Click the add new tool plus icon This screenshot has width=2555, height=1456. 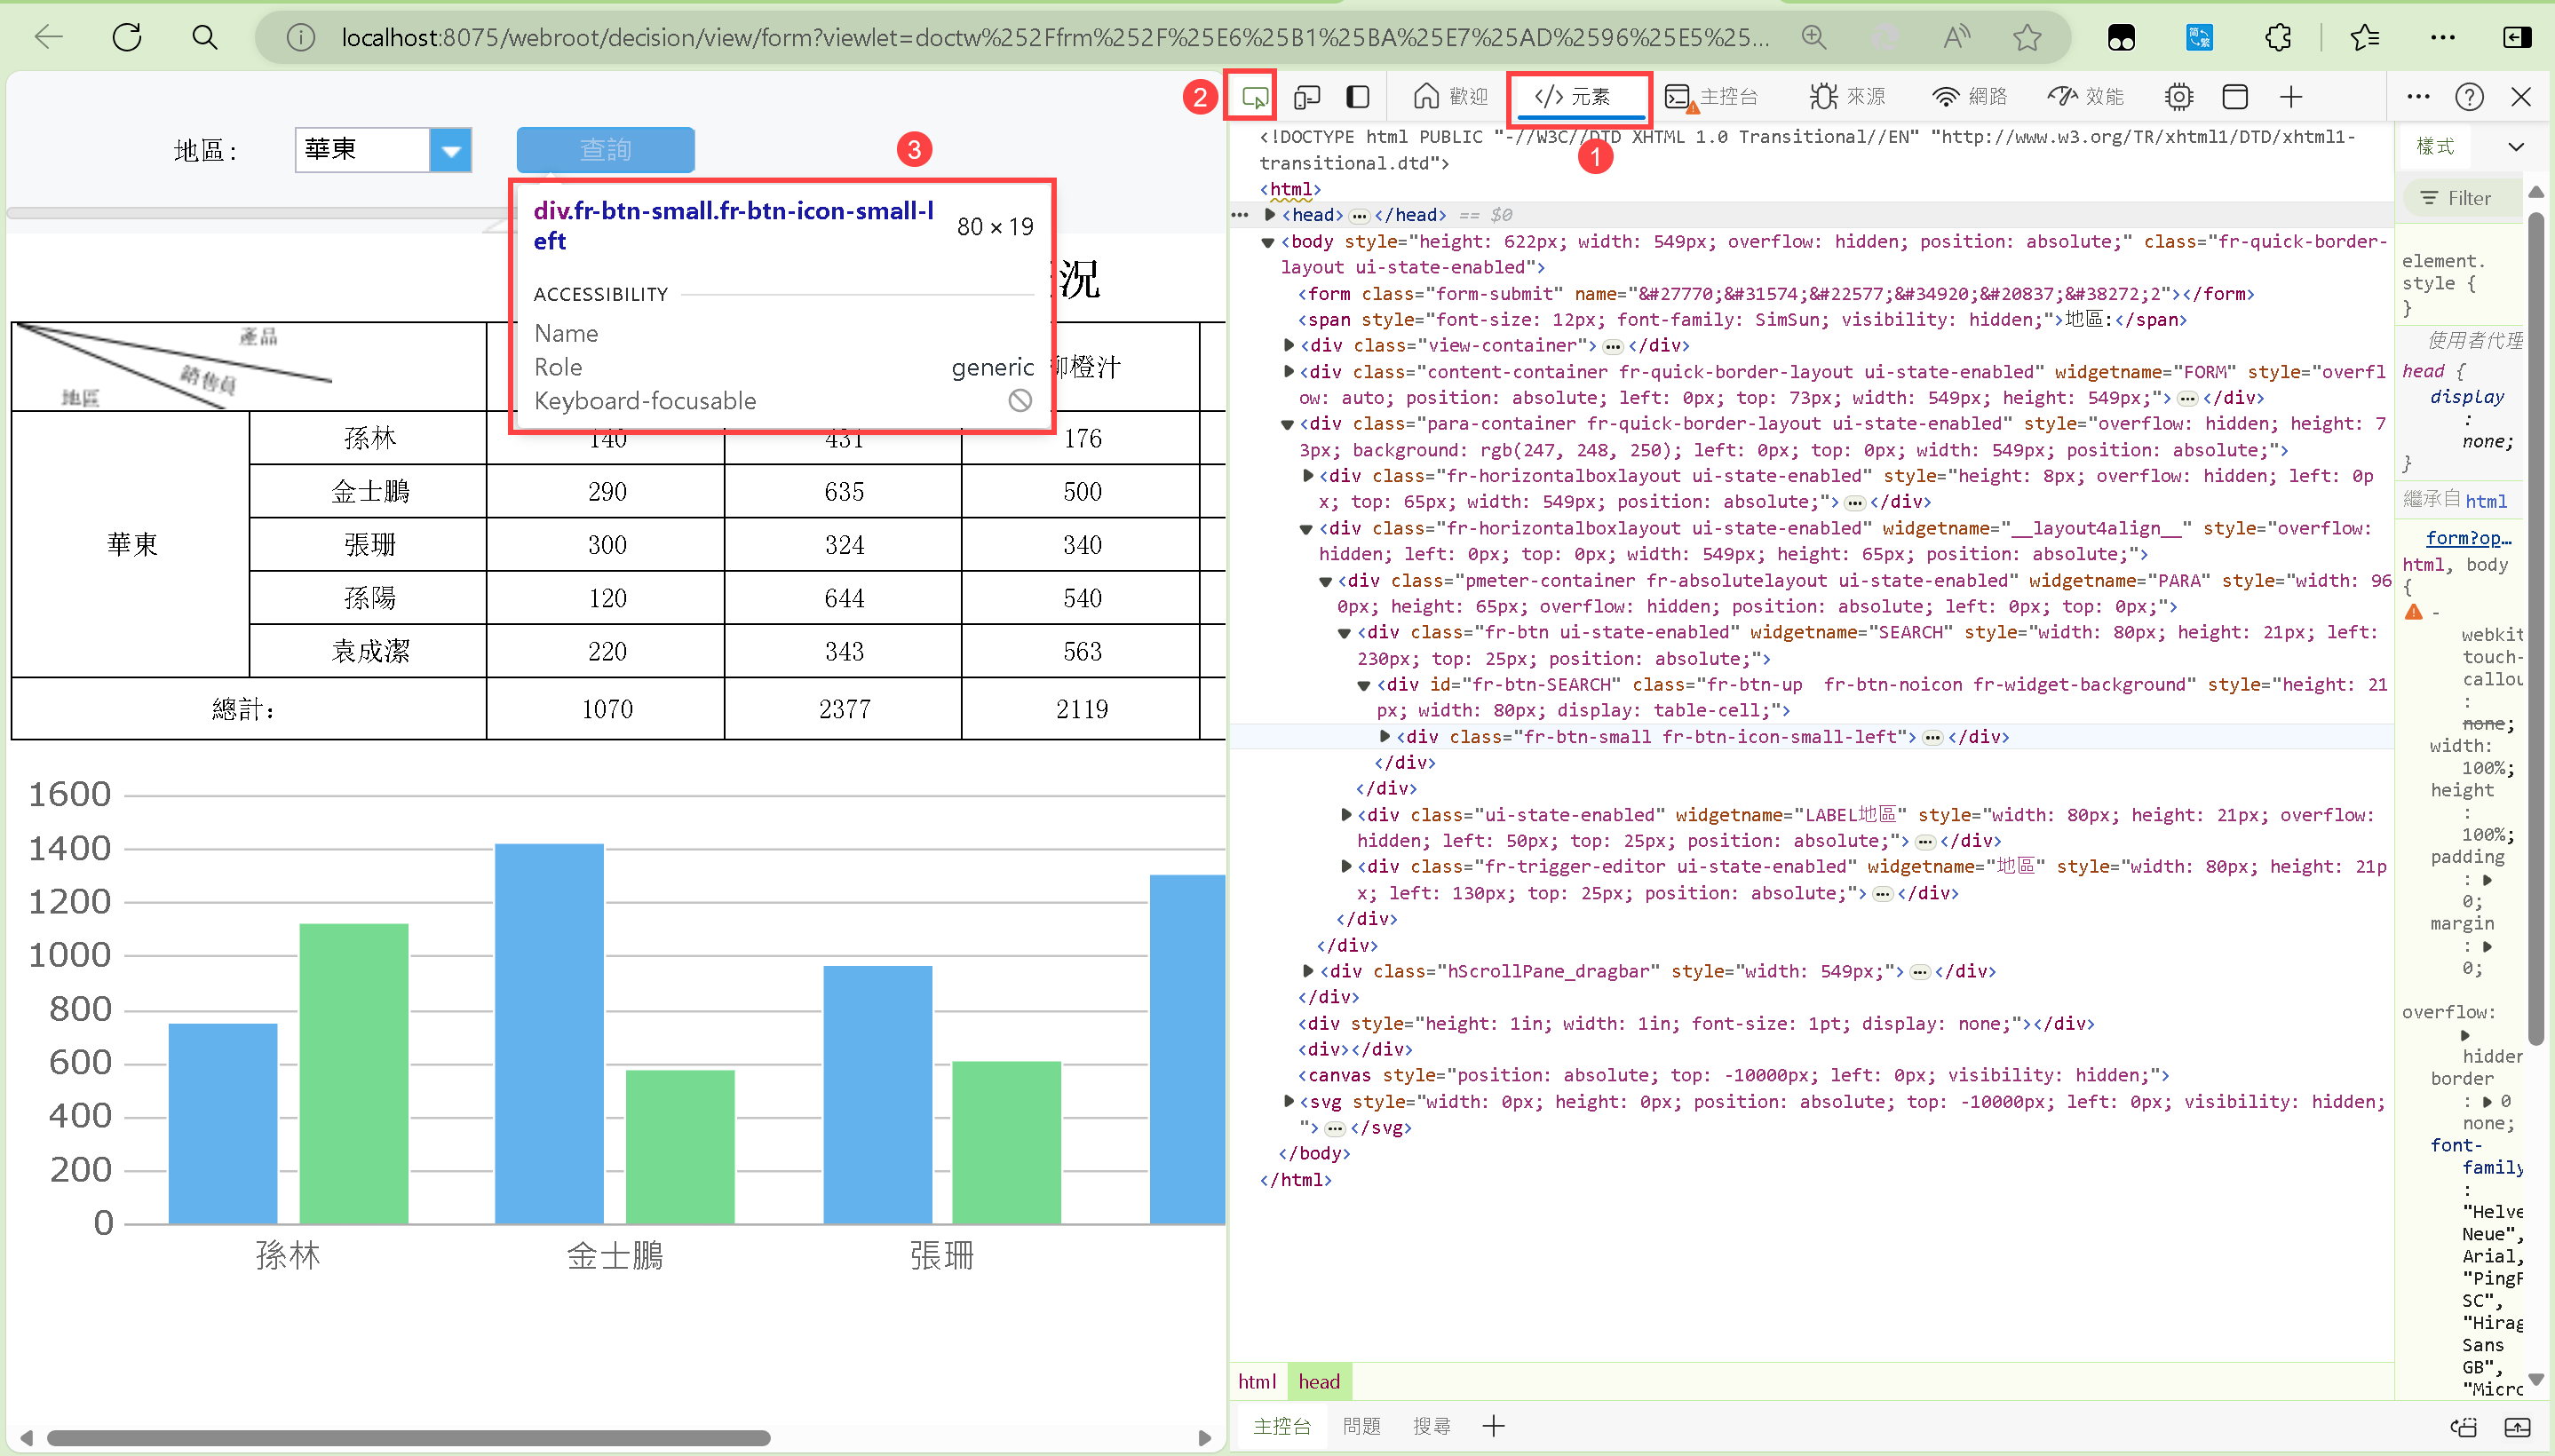click(x=2291, y=97)
